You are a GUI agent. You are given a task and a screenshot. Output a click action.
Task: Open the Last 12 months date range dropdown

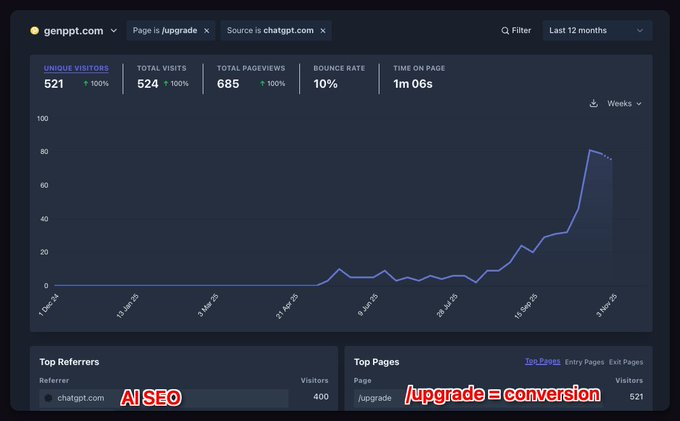[x=597, y=30]
